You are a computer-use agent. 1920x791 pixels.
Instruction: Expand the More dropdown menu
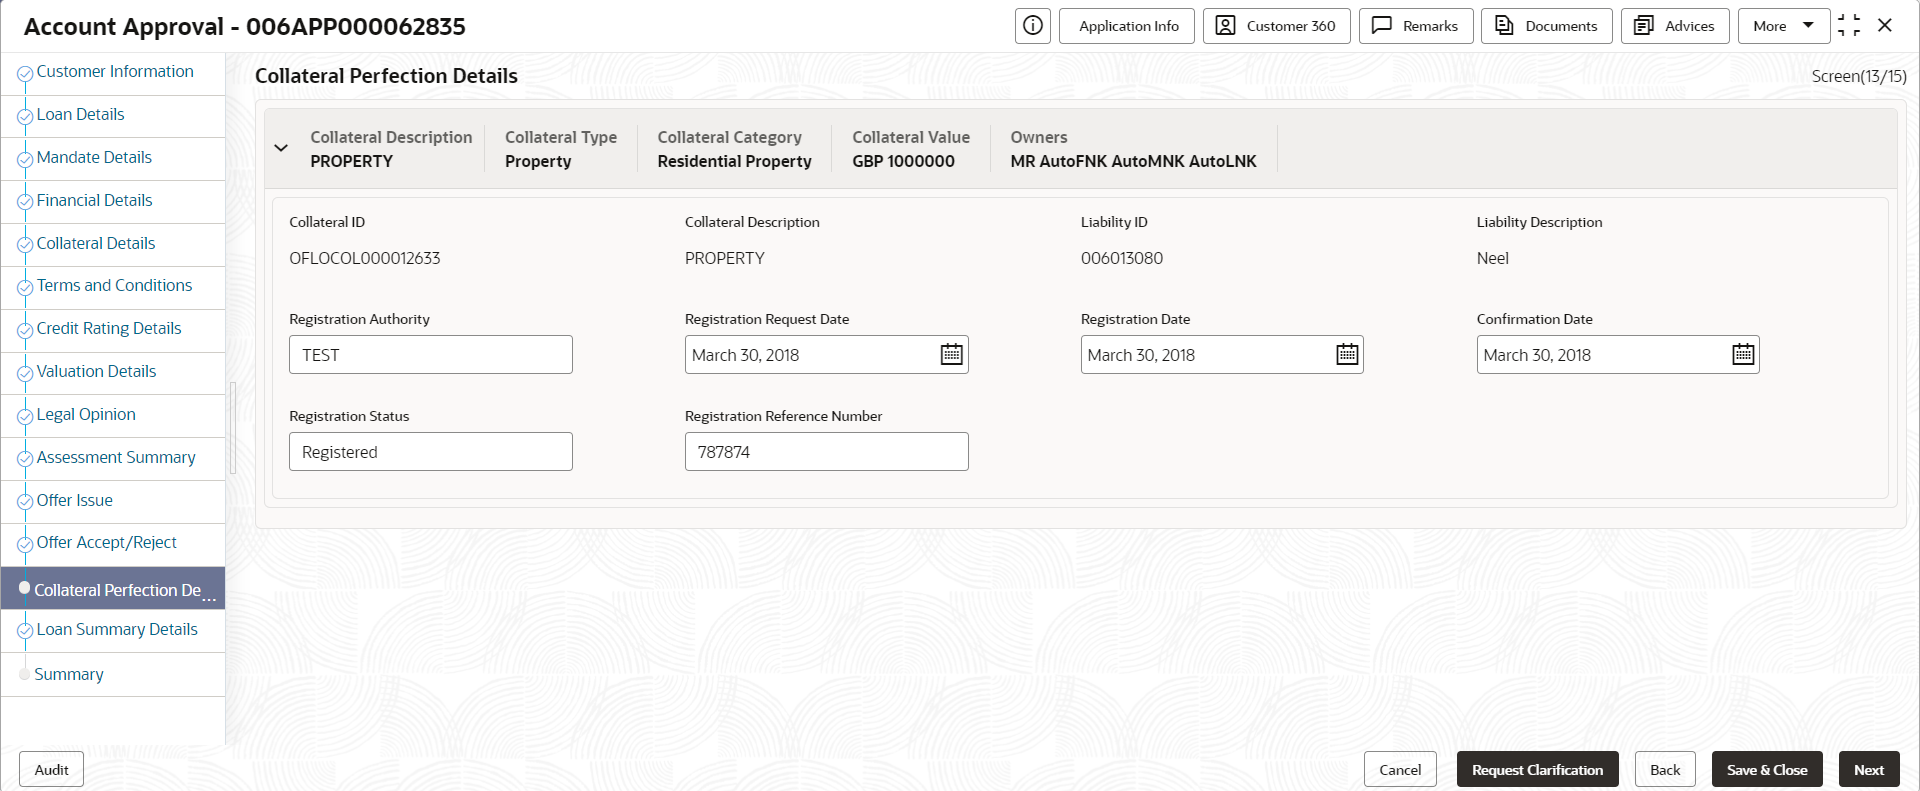coord(1783,26)
